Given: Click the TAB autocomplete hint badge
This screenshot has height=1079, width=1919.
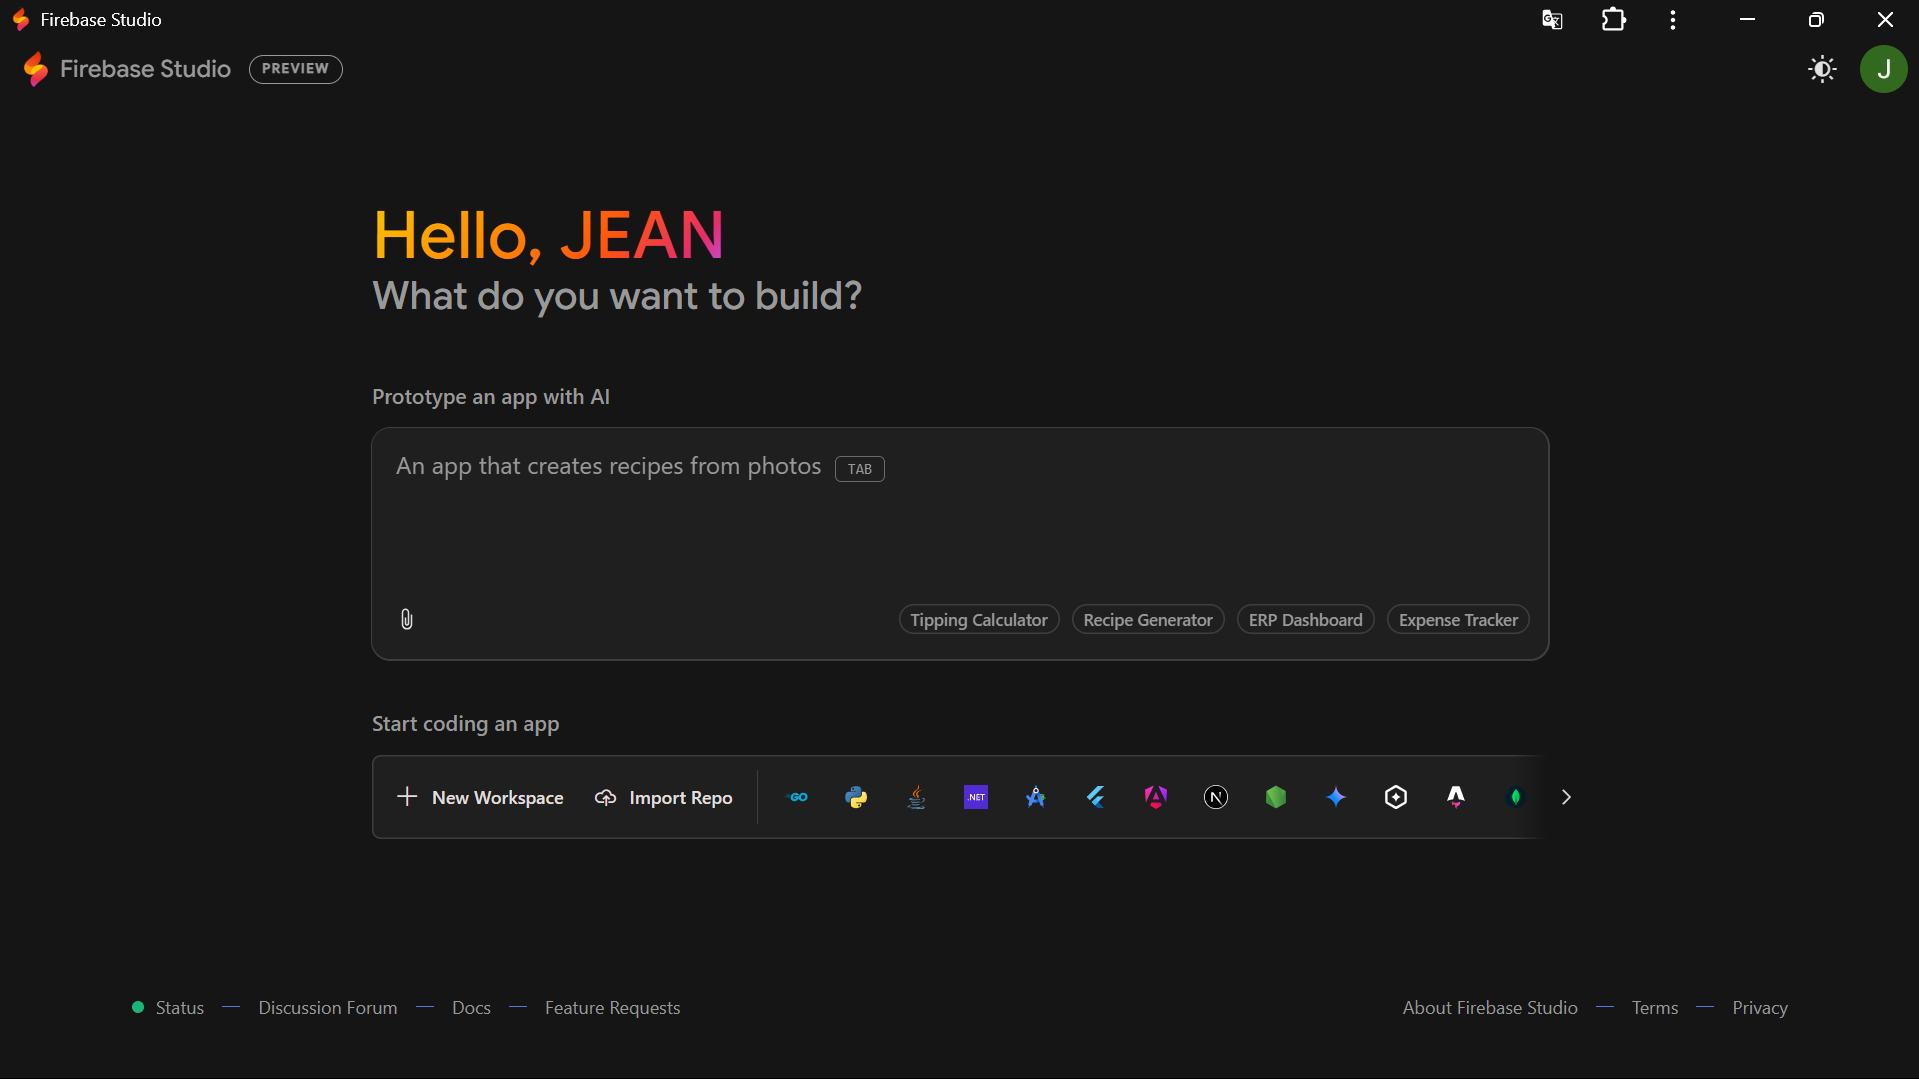Looking at the screenshot, I should click(860, 469).
